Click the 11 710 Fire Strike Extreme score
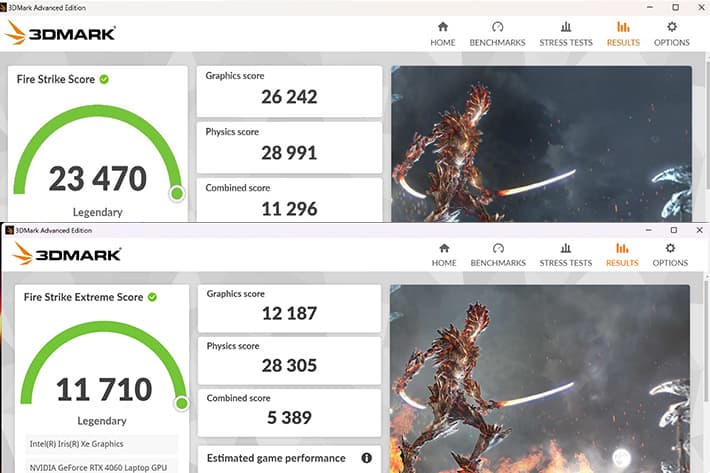This screenshot has height=473, width=710. (104, 389)
